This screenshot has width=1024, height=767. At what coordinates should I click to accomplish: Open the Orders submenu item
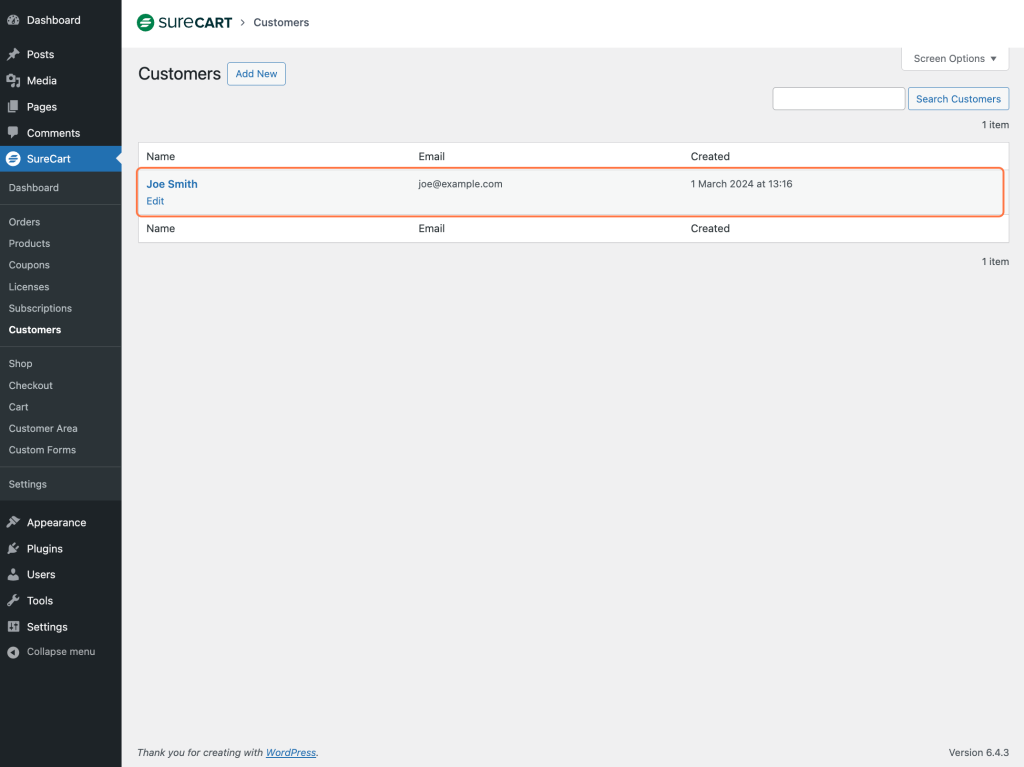24,222
